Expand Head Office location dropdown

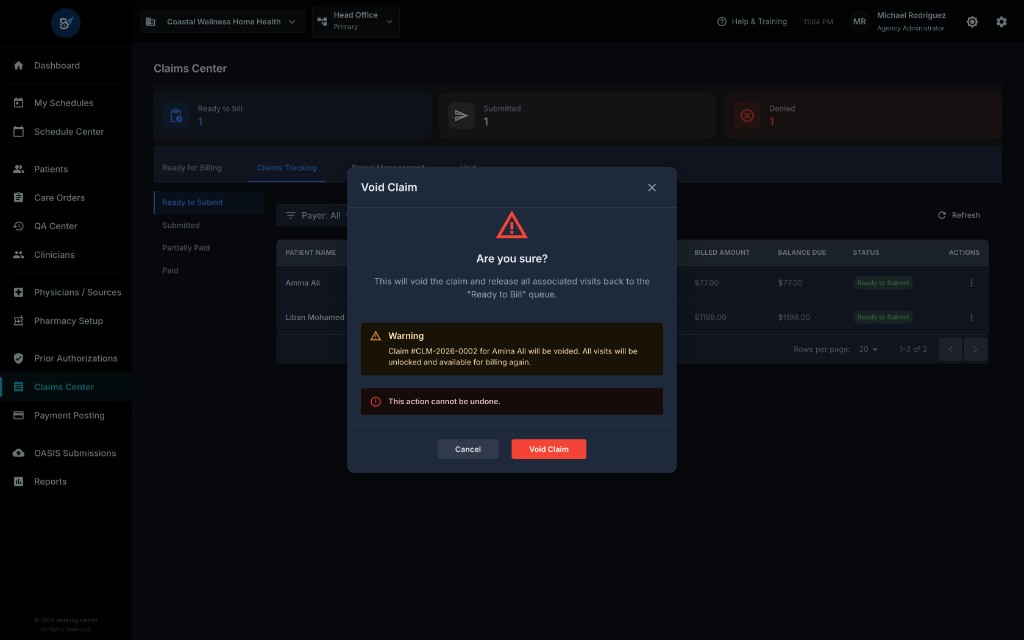[356, 21]
